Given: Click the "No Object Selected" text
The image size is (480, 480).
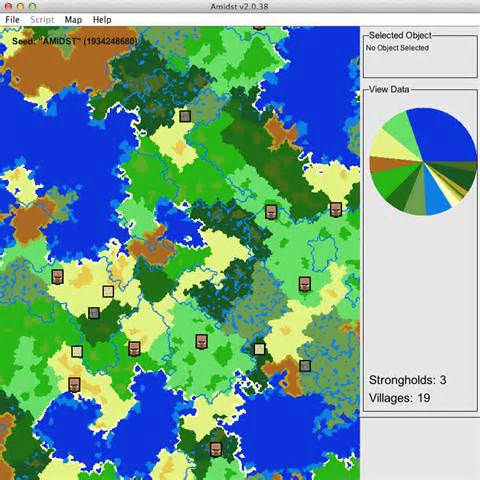Looking at the screenshot, I should click(x=397, y=48).
